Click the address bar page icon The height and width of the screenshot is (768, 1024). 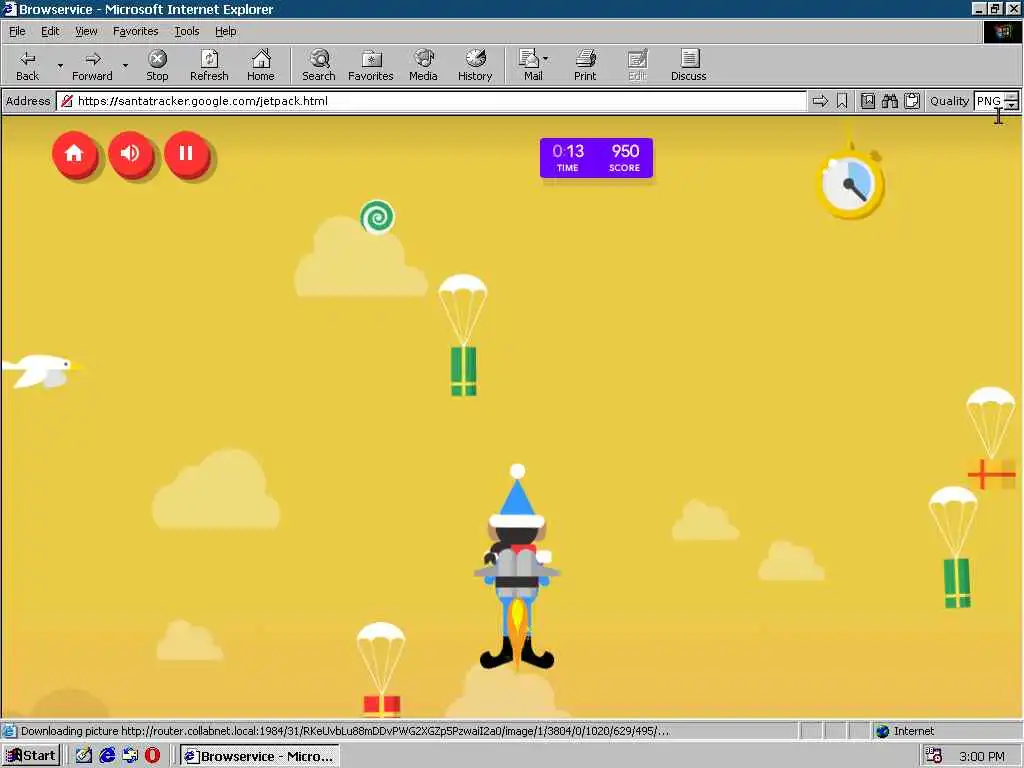pyautogui.click(x=67, y=101)
